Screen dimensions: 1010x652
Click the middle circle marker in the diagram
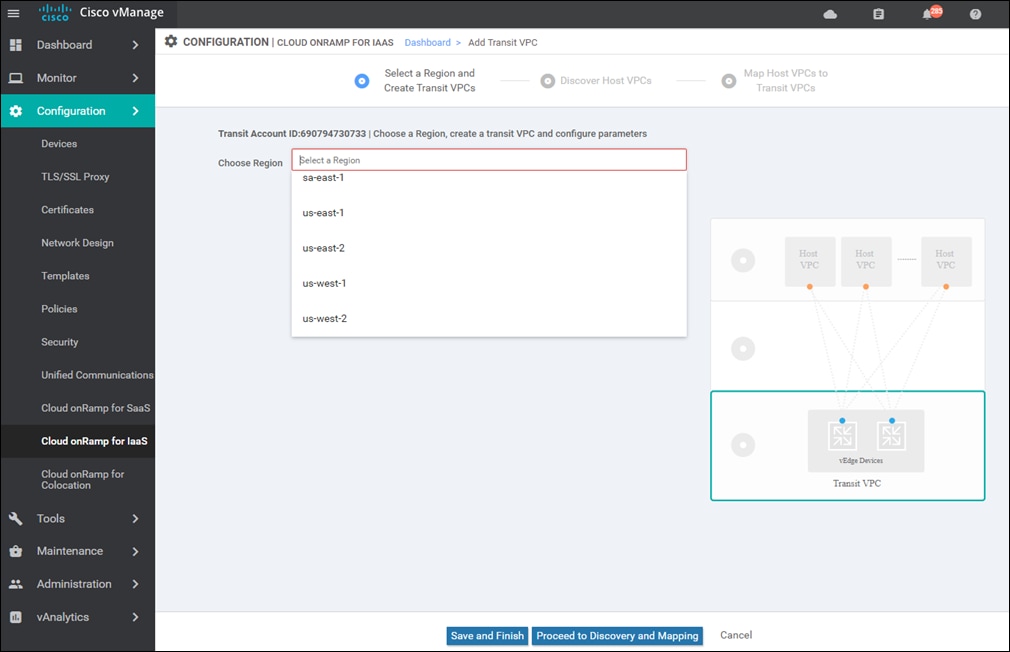743,349
